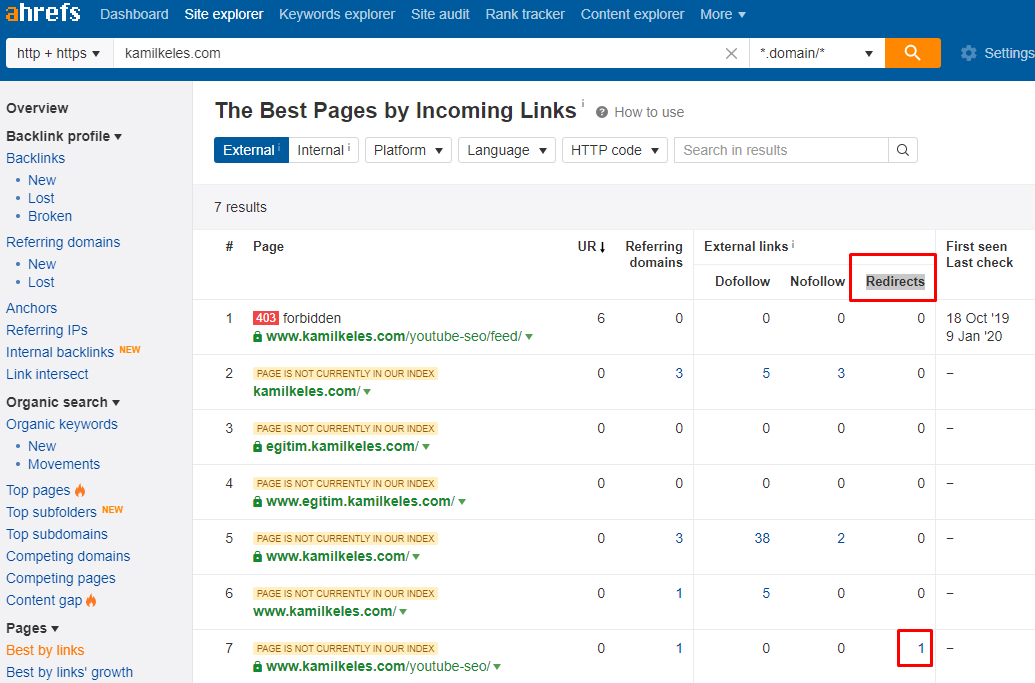Open Site audit in top navigation

(440, 14)
